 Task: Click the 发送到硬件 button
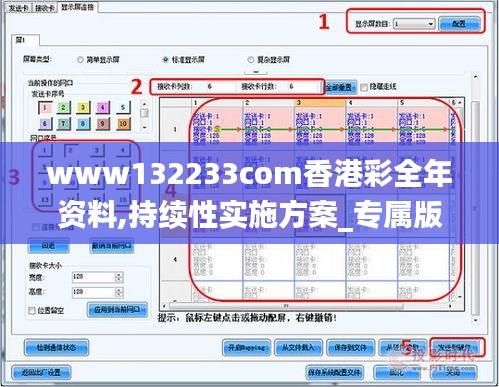455,348
